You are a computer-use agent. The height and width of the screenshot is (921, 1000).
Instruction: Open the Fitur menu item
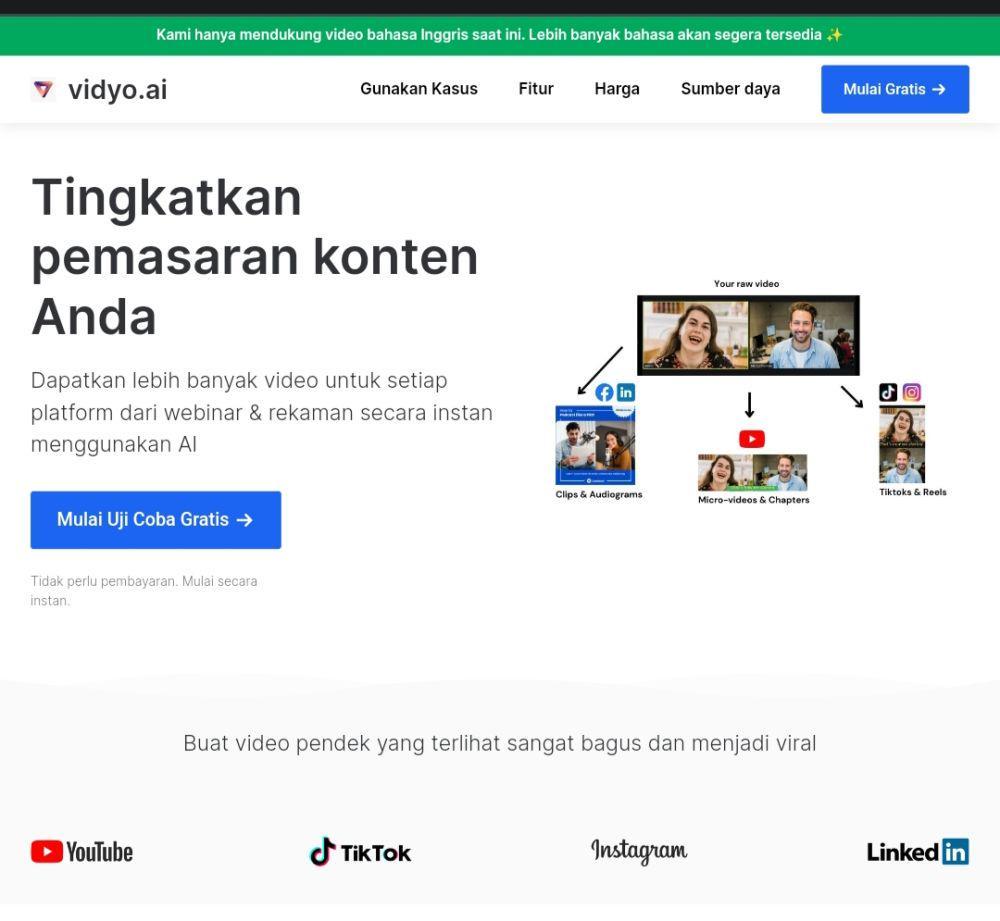coord(536,89)
